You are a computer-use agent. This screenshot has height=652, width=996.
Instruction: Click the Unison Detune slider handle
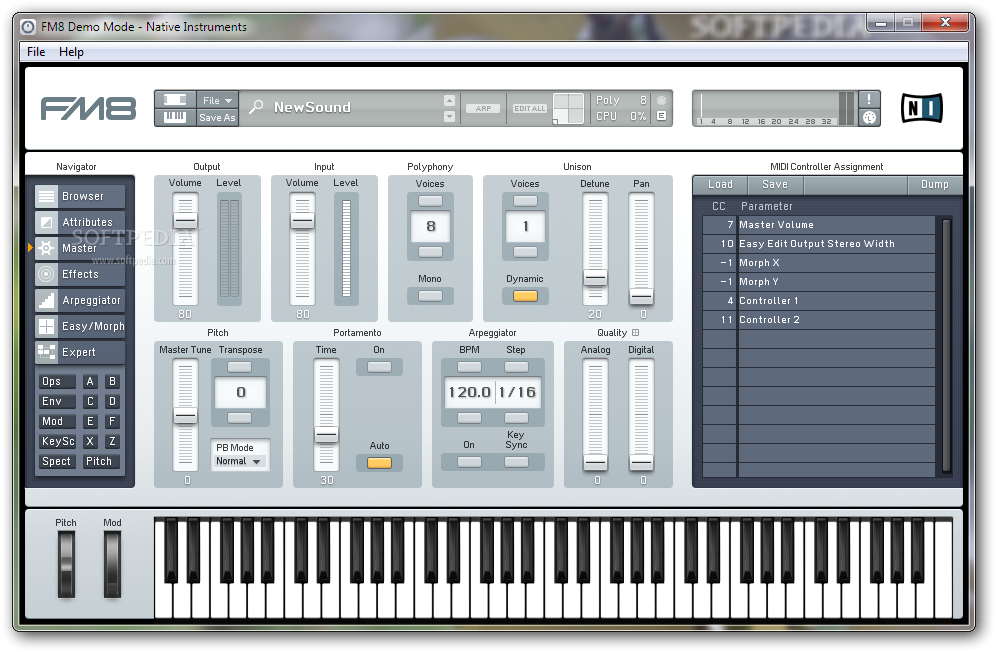(595, 278)
